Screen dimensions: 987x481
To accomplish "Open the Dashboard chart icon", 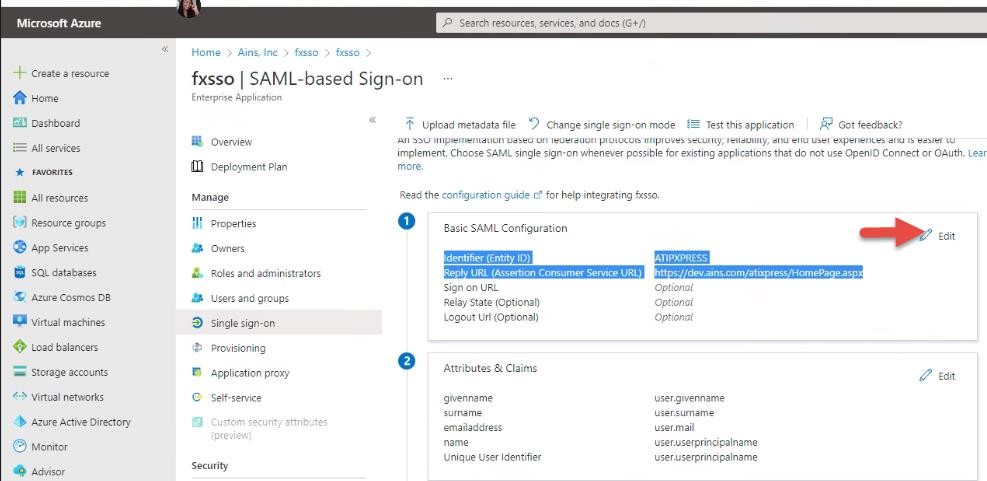I will (20, 123).
